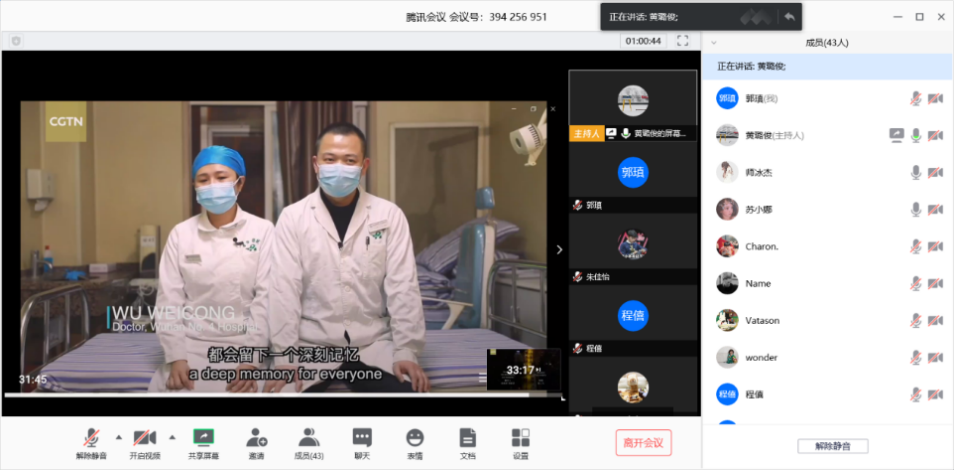Click reply arrow in speaking notification
954x470 pixels.
click(789, 17)
